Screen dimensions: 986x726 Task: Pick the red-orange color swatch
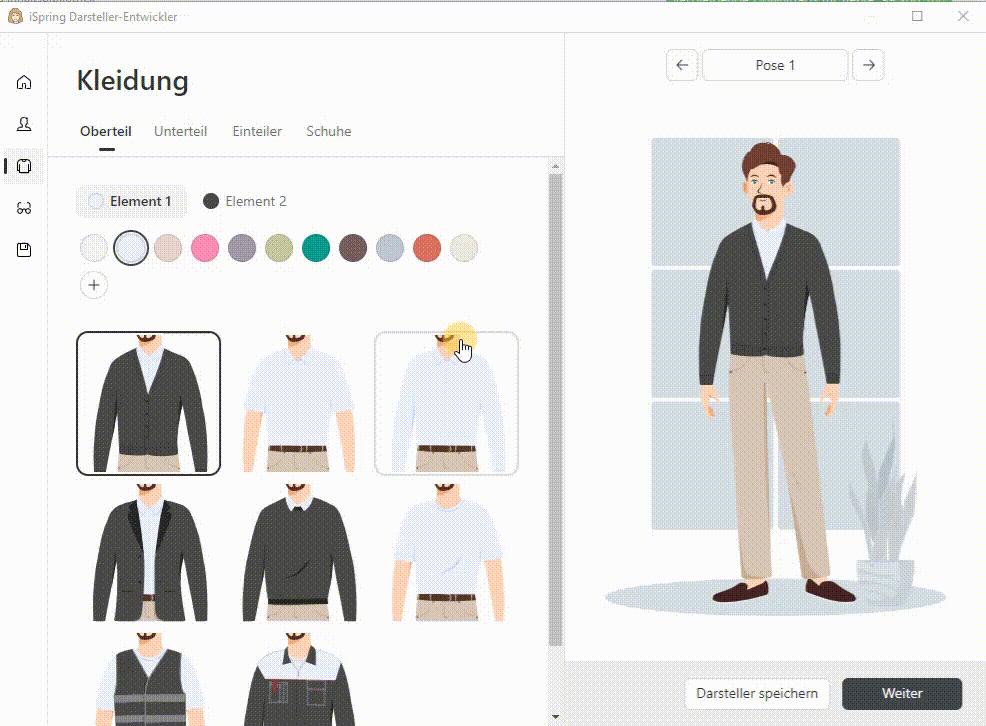pyautogui.click(x=427, y=248)
